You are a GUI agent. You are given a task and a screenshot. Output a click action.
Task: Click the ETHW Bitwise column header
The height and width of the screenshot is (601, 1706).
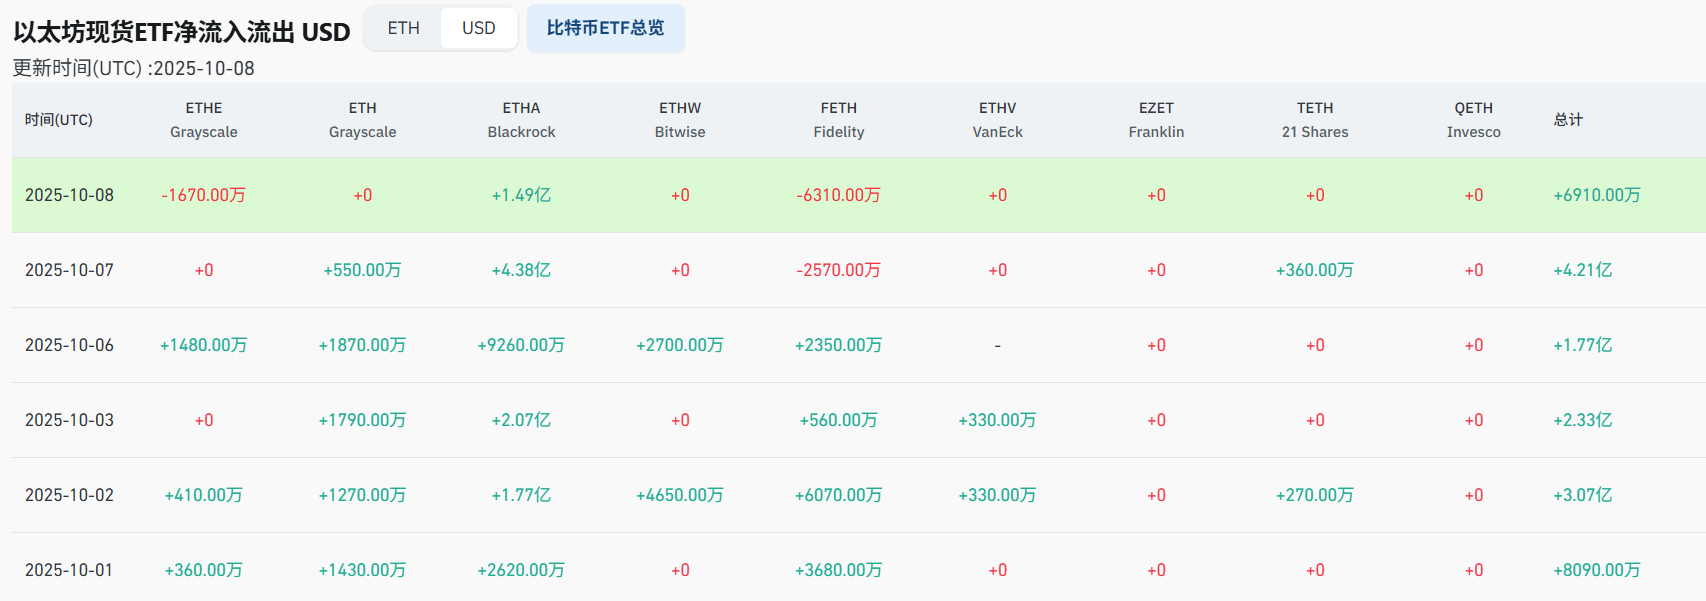coord(680,120)
